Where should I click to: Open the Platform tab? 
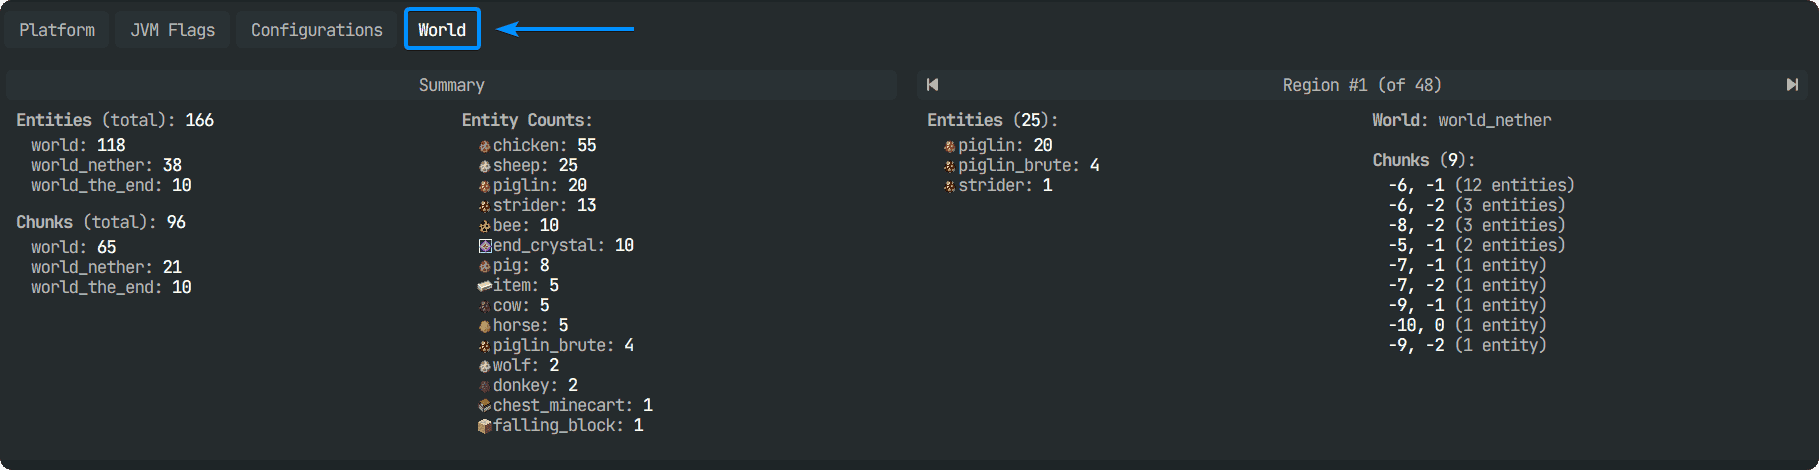[x=57, y=30]
